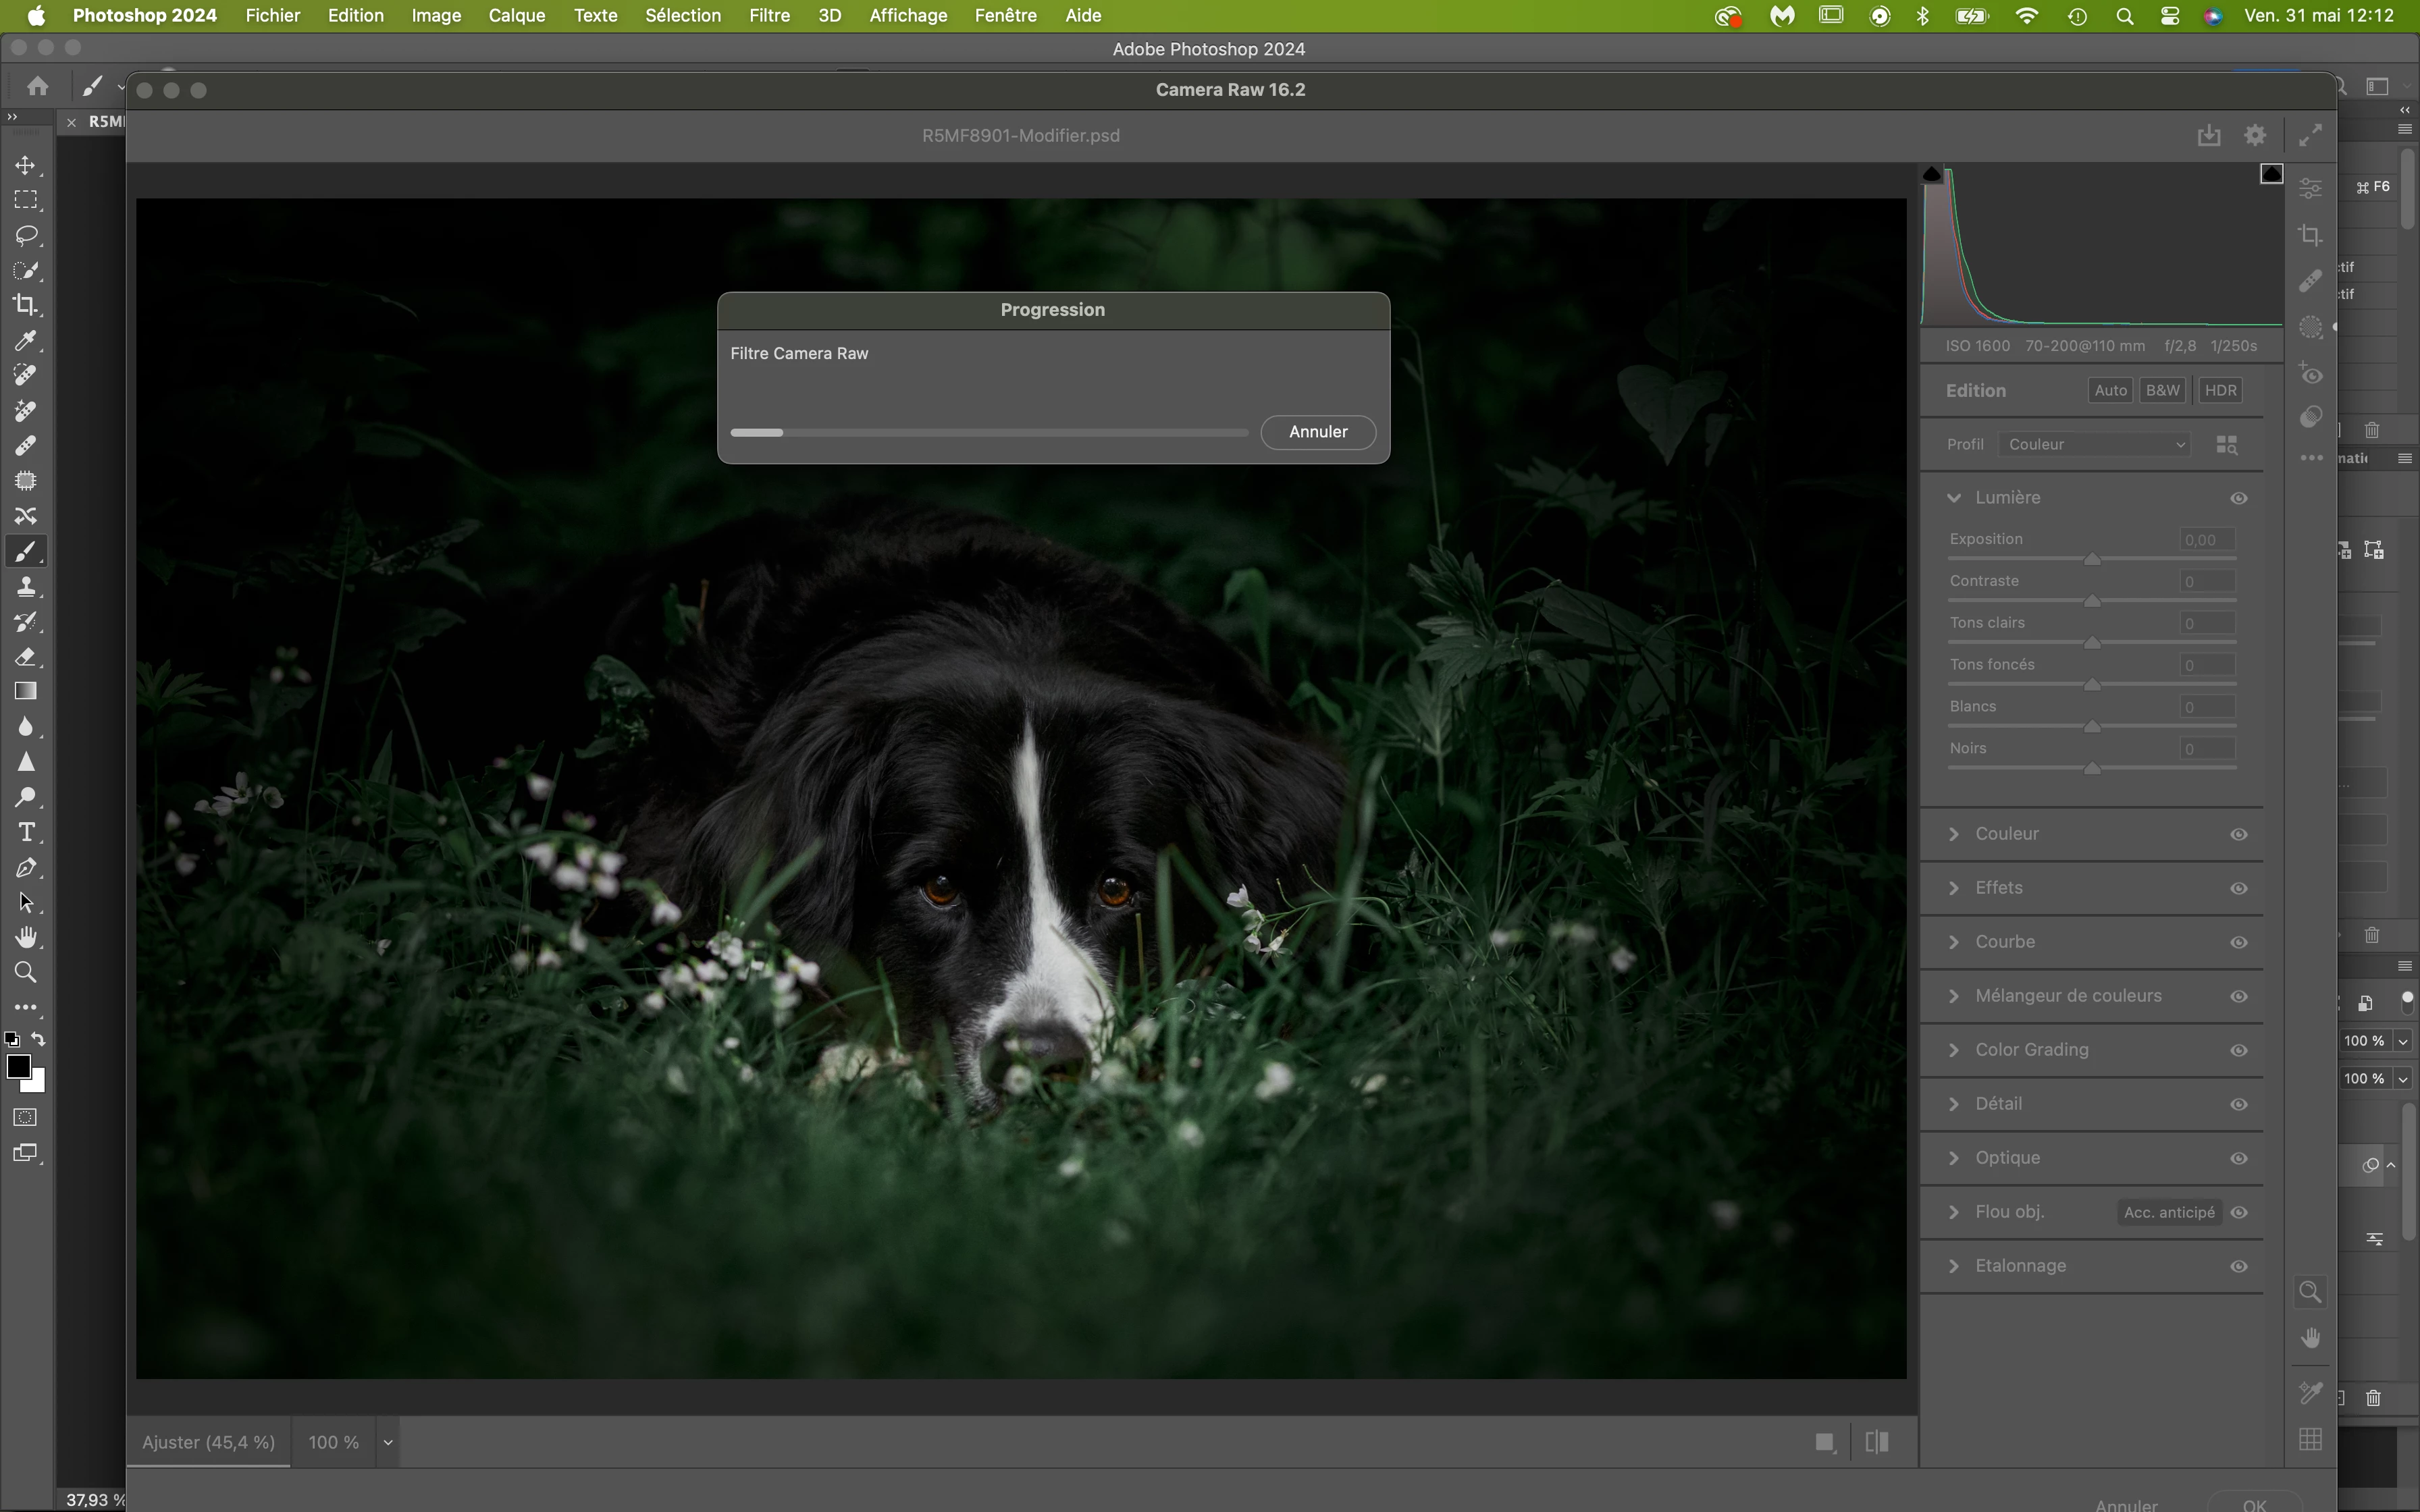Hide Color Grading adjustments with eye icon
2420x1512 pixels.
point(2239,1050)
